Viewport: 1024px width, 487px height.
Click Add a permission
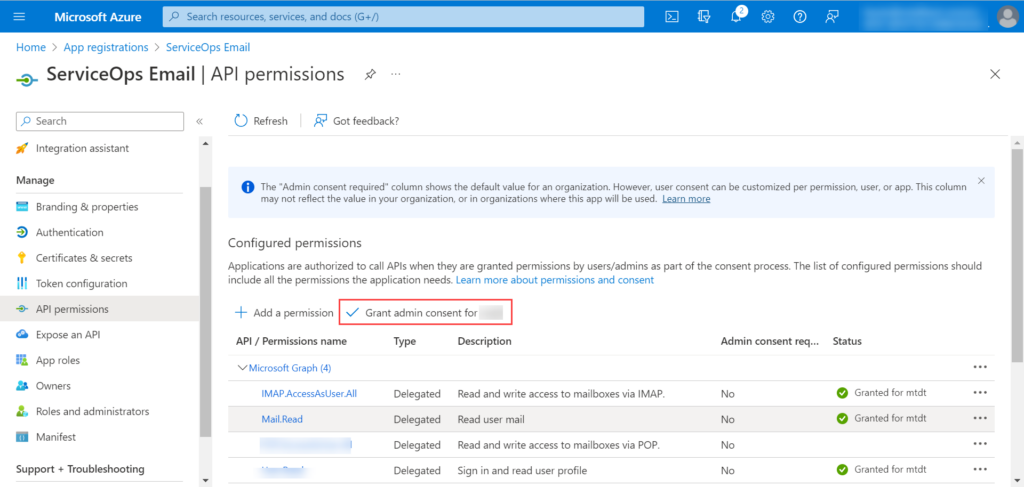coord(284,313)
